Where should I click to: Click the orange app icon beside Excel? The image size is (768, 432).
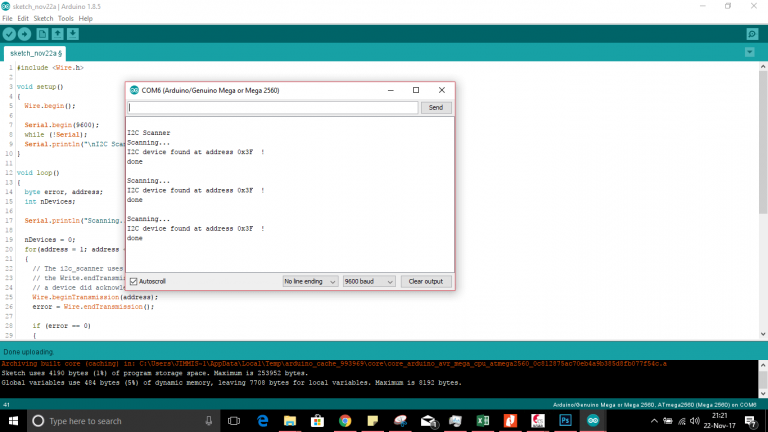click(x=510, y=421)
